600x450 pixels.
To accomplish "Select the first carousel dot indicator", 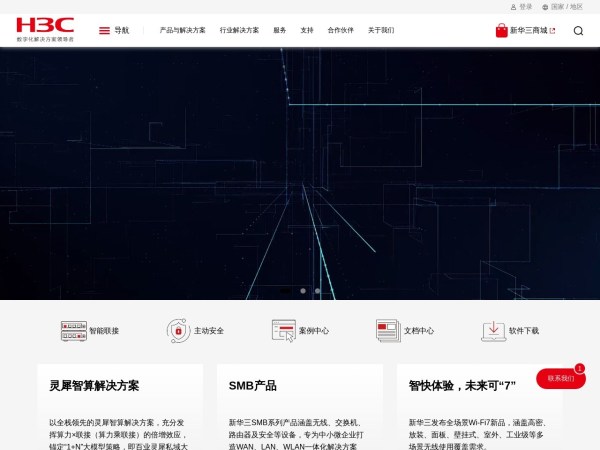I will (303, 291).
